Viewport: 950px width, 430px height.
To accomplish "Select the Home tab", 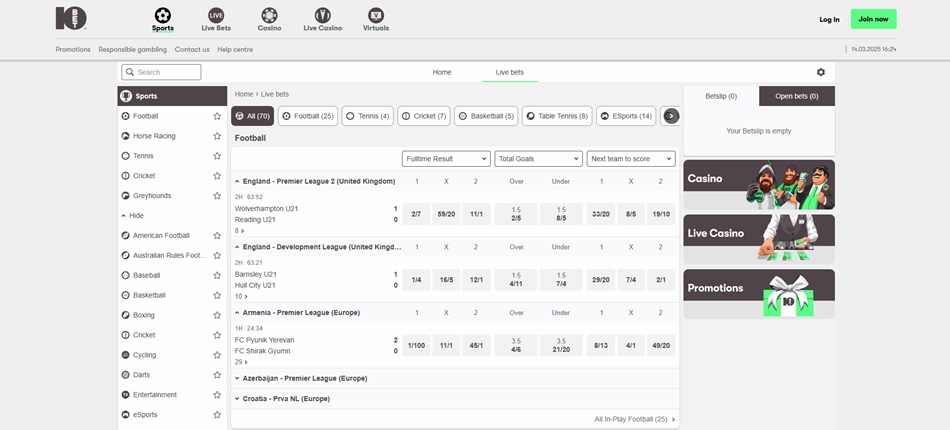I will (441, 72).
